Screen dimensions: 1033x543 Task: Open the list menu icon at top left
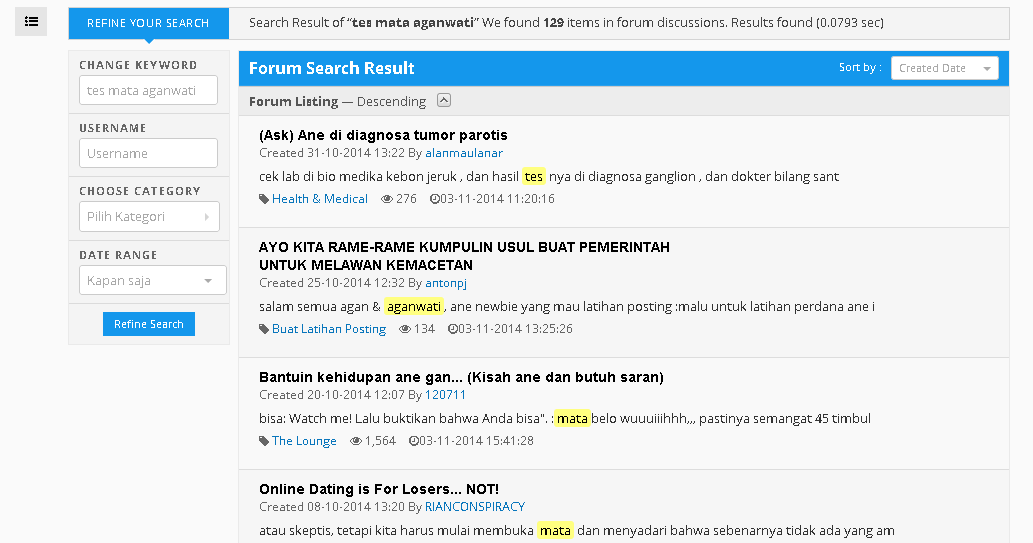31,22
